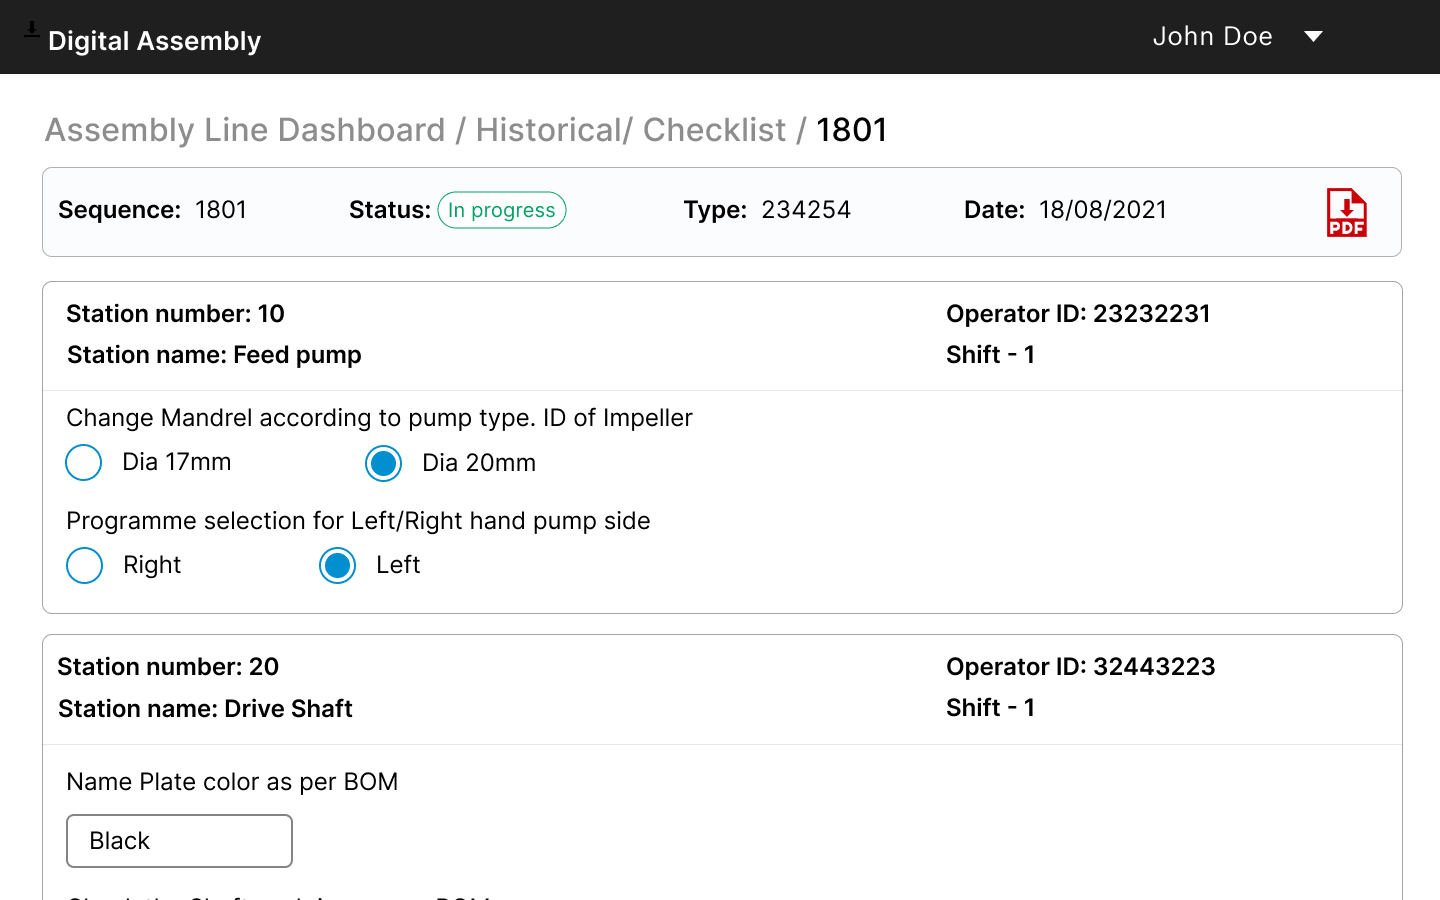
Task: Choose Left hand pump side
Action: [x=337, y=565]
